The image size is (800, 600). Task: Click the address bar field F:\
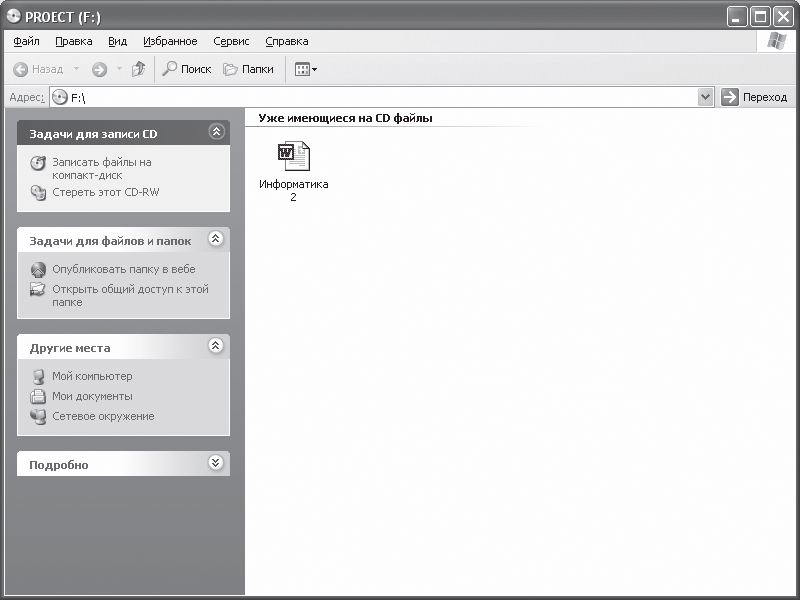(383, 97)
